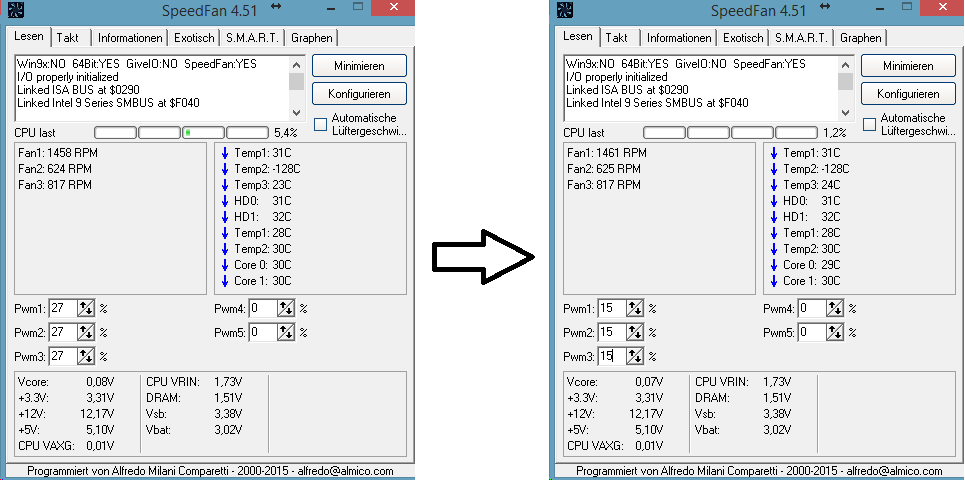Click Vcore value 0,08V

pos(101,382)
